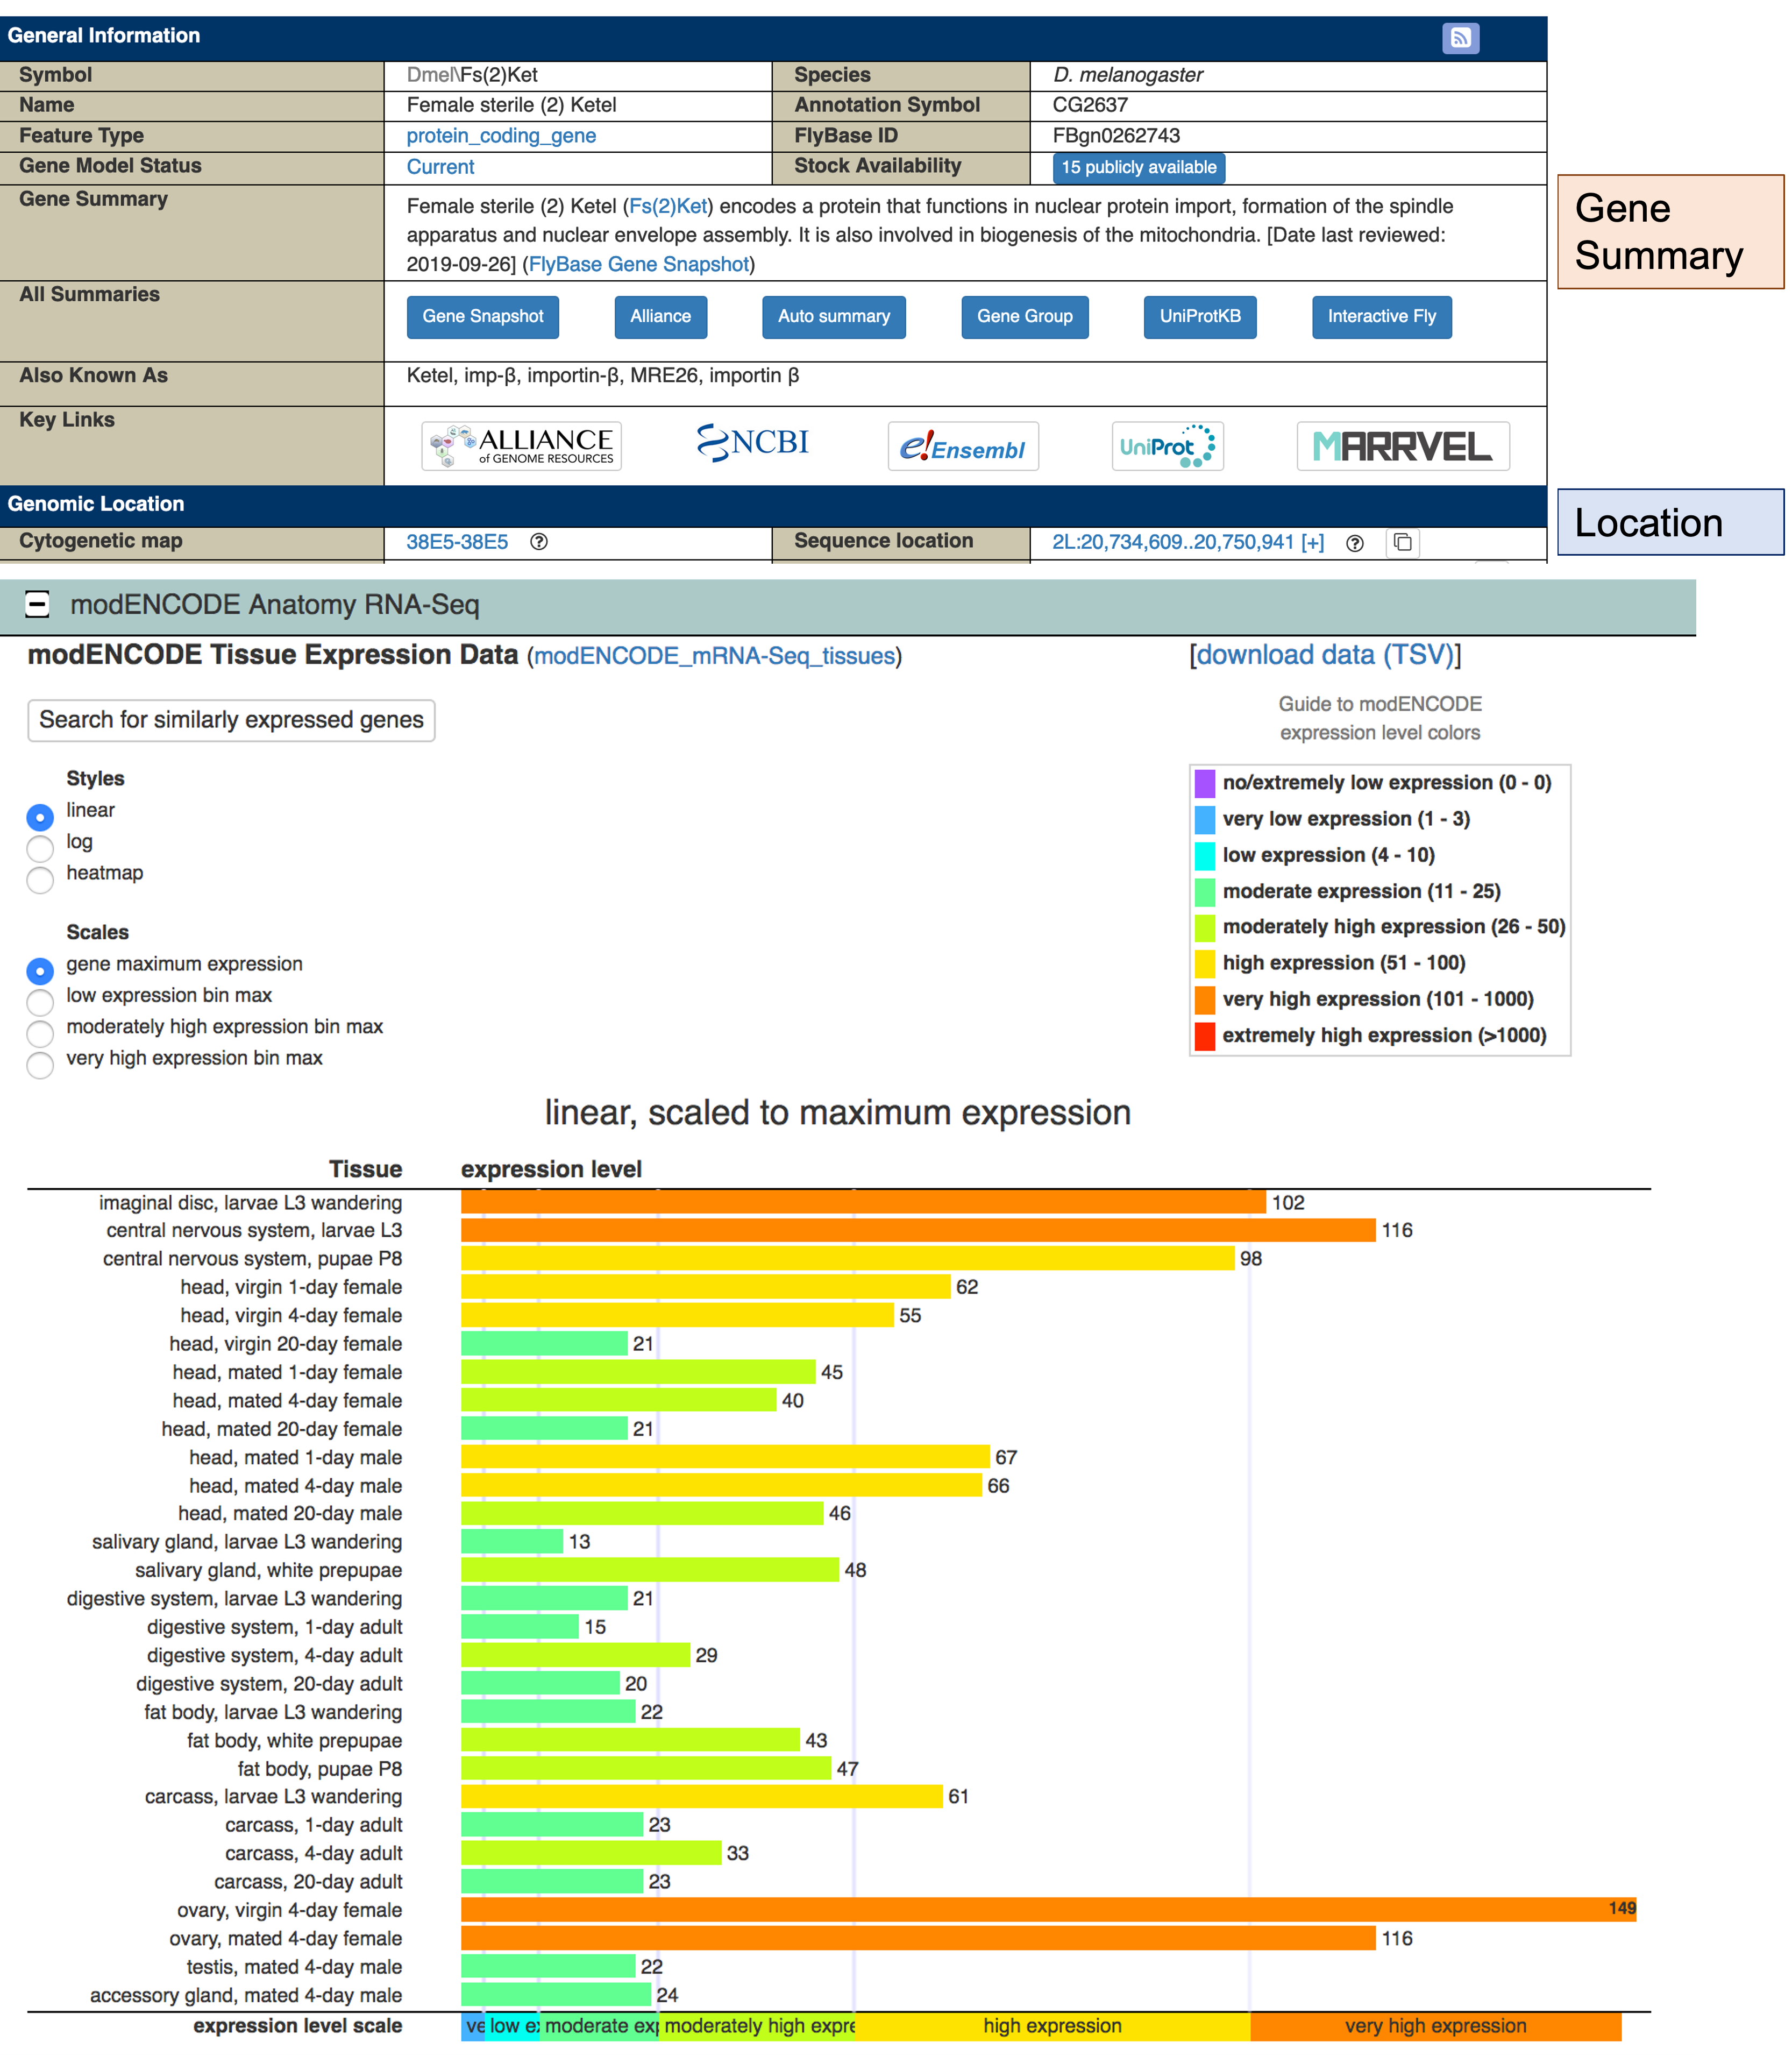The height and width of the screenshot is (2056, 1792).
Task: Click the 'testis, mated 4-day male' tissue label
Action: pyautogui.click(x=294, y=1966)
